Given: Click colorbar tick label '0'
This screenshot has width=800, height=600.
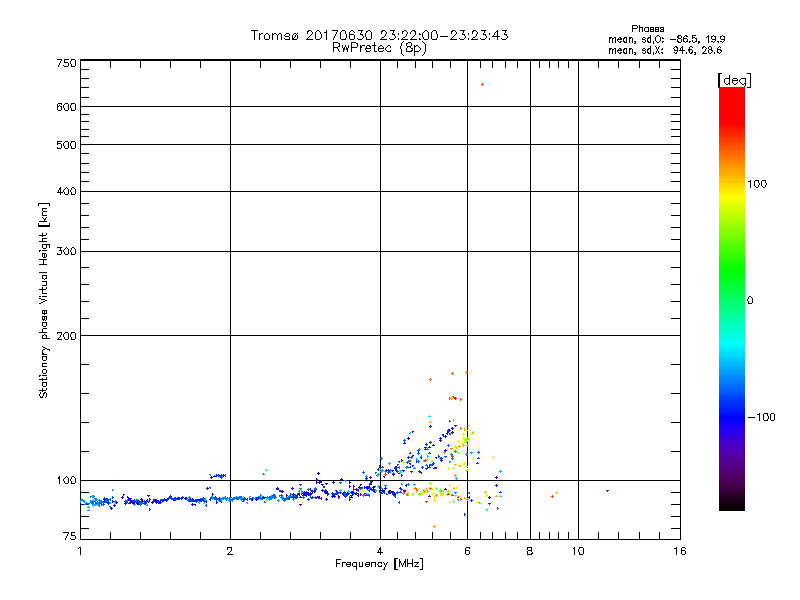Looking at the screenshot, I should point(750,301).
